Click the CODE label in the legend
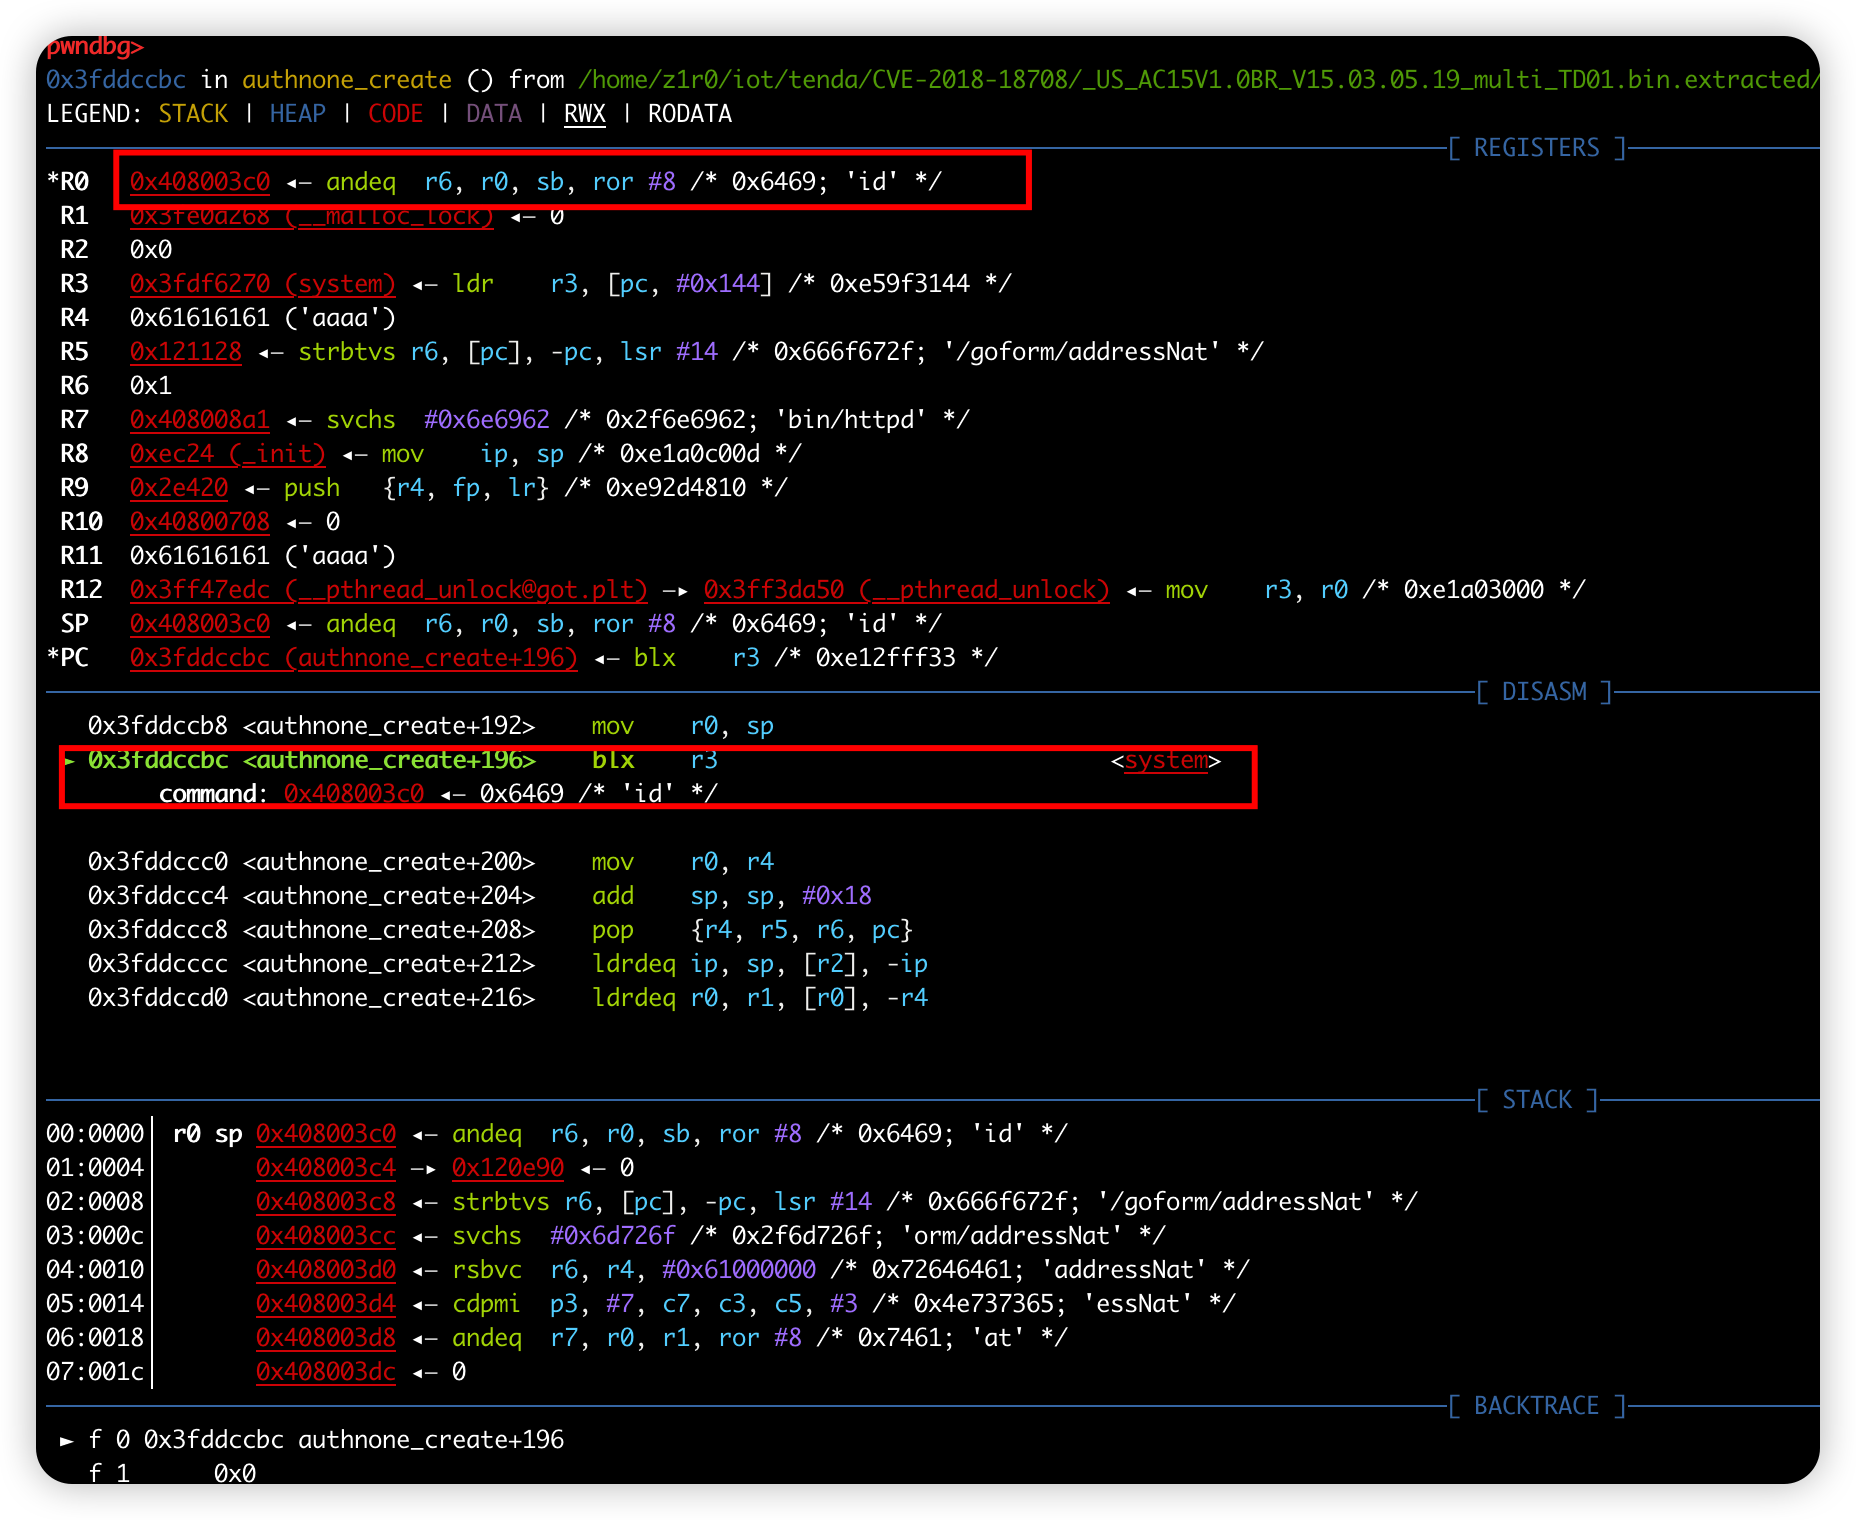The height and width of the screenshot is (1520, 1856). [395, 114]
